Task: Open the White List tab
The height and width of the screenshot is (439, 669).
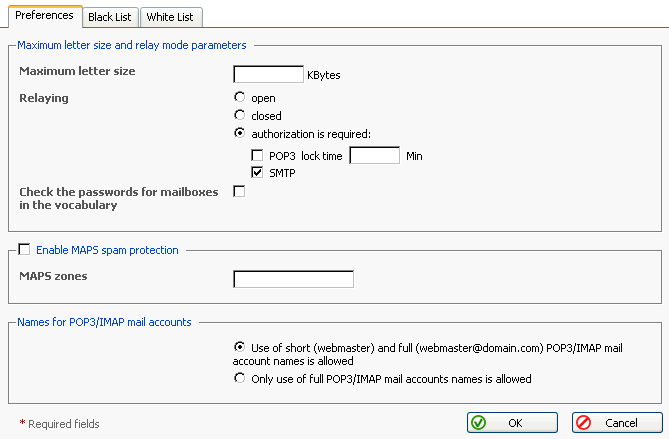Action: 169,17
